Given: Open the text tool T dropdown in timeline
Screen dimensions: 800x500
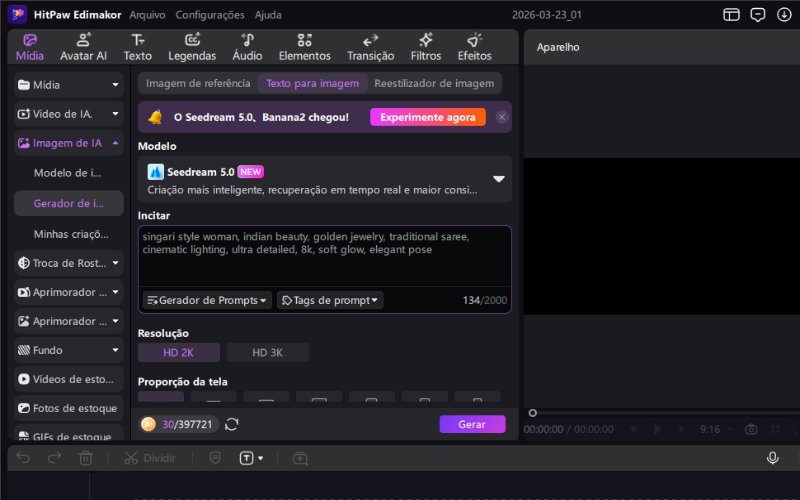Looking at the screenshot, I should (261, 458).
